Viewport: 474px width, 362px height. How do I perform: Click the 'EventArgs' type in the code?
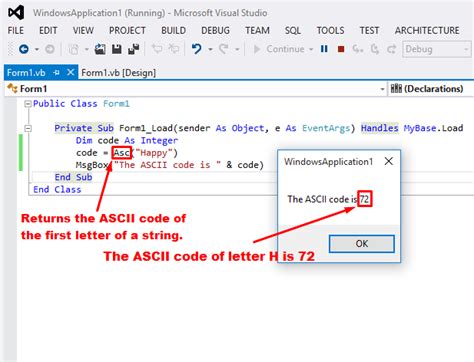326,128
